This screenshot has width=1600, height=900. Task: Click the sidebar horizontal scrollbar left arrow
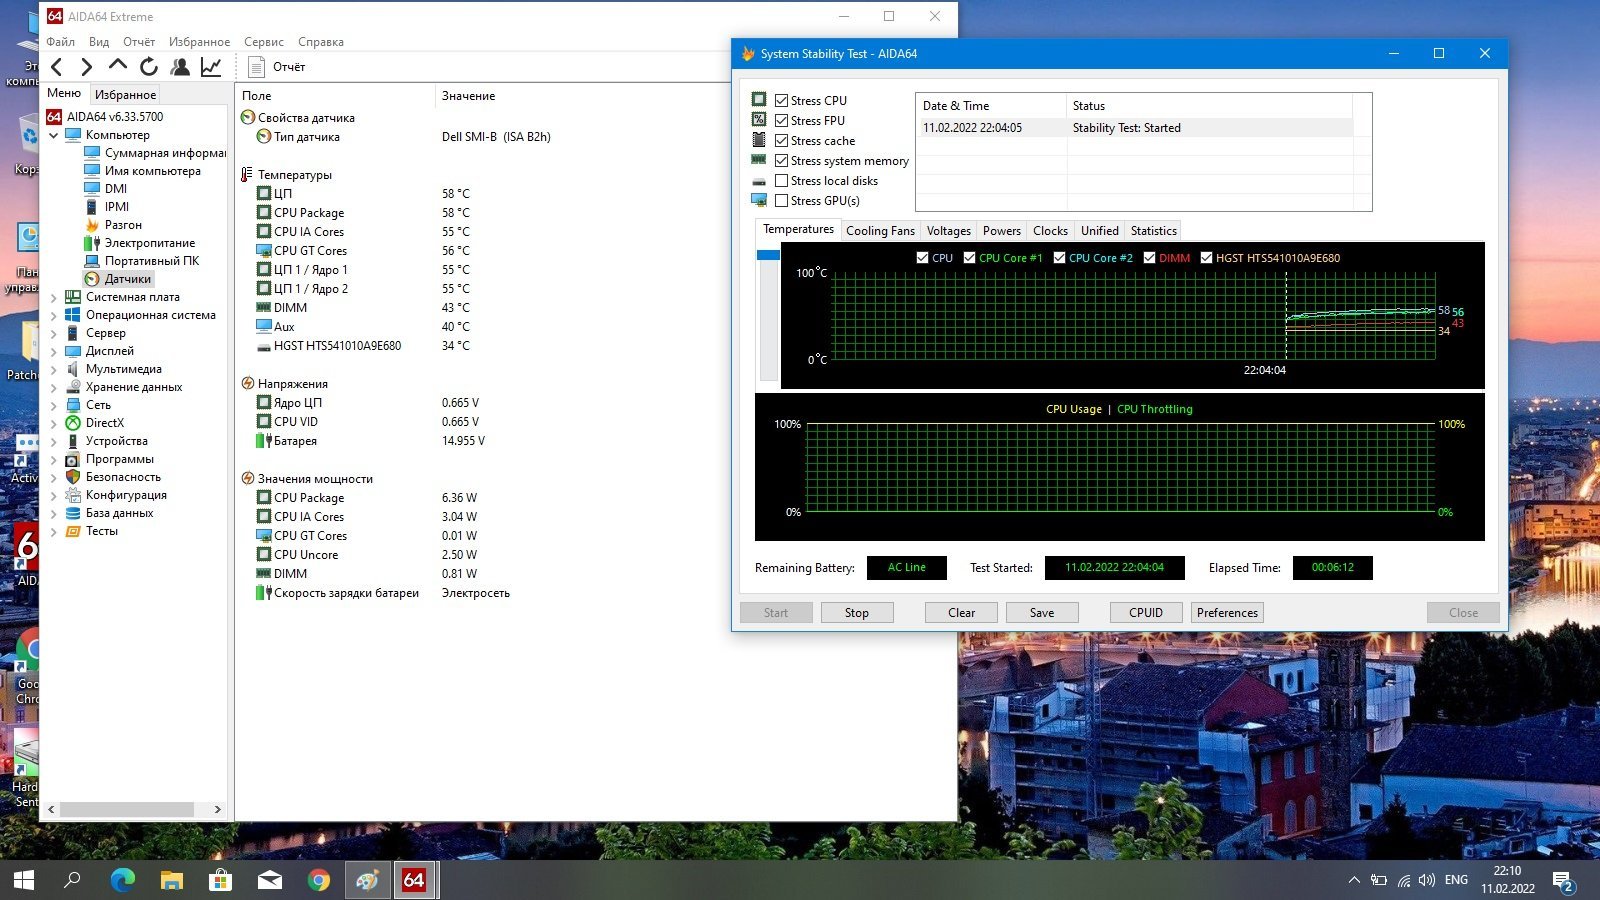coord(52,809)
